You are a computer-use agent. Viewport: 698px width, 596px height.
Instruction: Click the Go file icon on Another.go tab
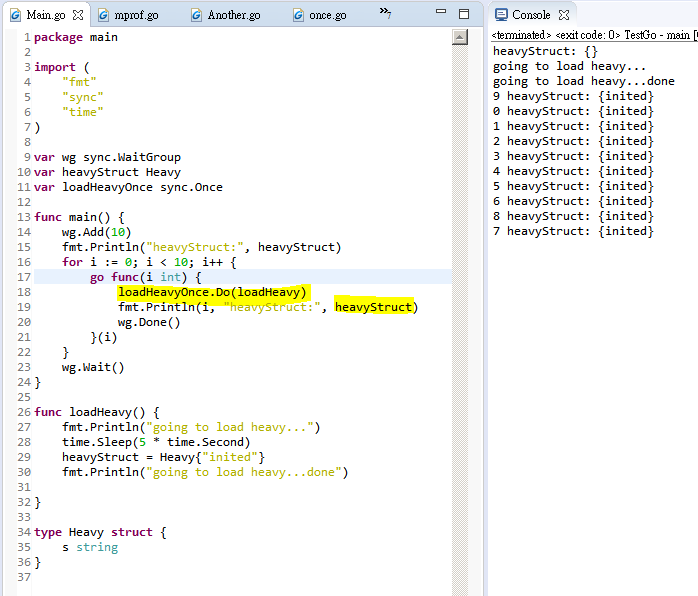196,15
